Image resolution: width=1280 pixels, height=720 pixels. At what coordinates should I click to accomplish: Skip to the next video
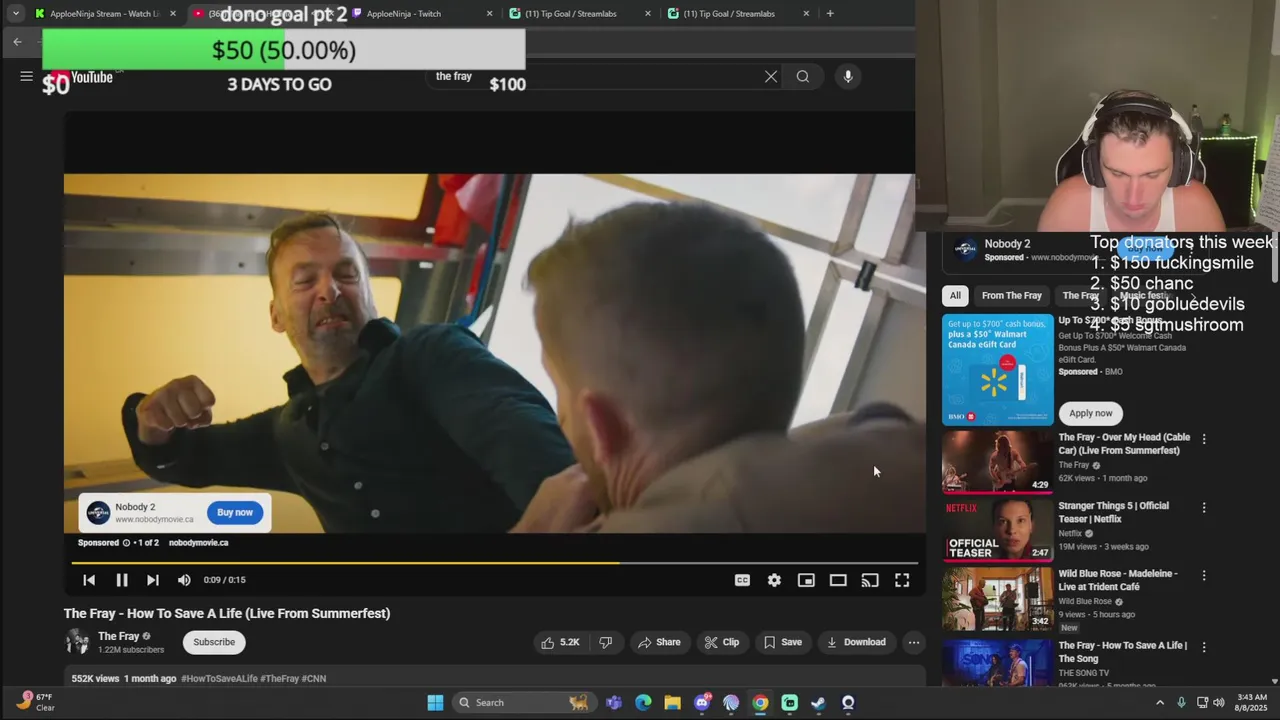click(153, 580)
